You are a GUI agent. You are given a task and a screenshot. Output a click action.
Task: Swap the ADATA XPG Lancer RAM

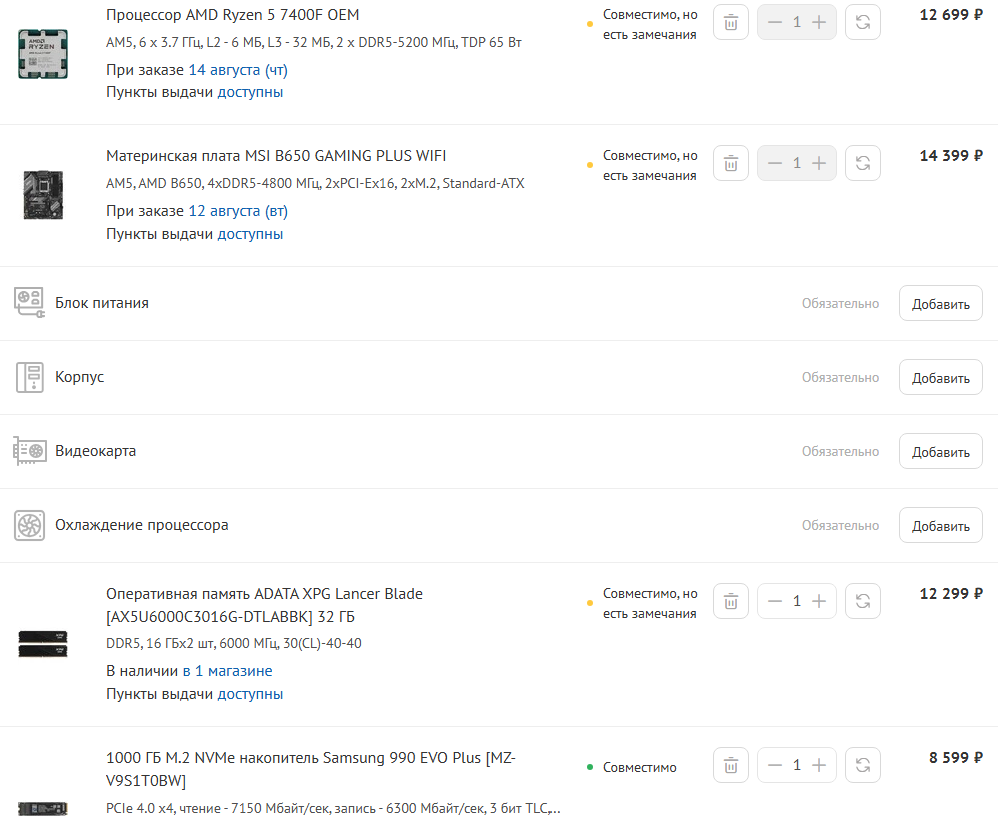pyautogui.click(x=863, y=601)
